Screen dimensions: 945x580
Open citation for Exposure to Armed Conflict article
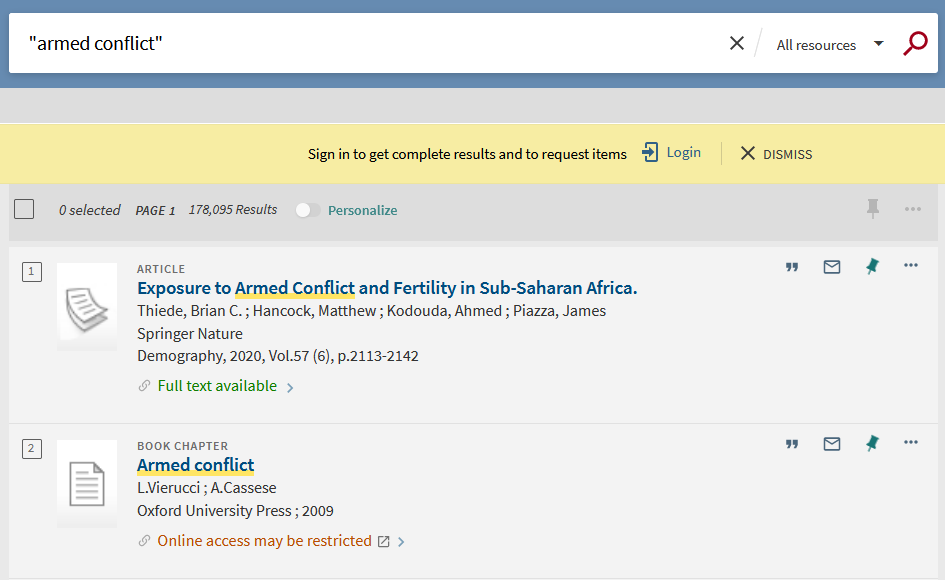tap(792, 266)
